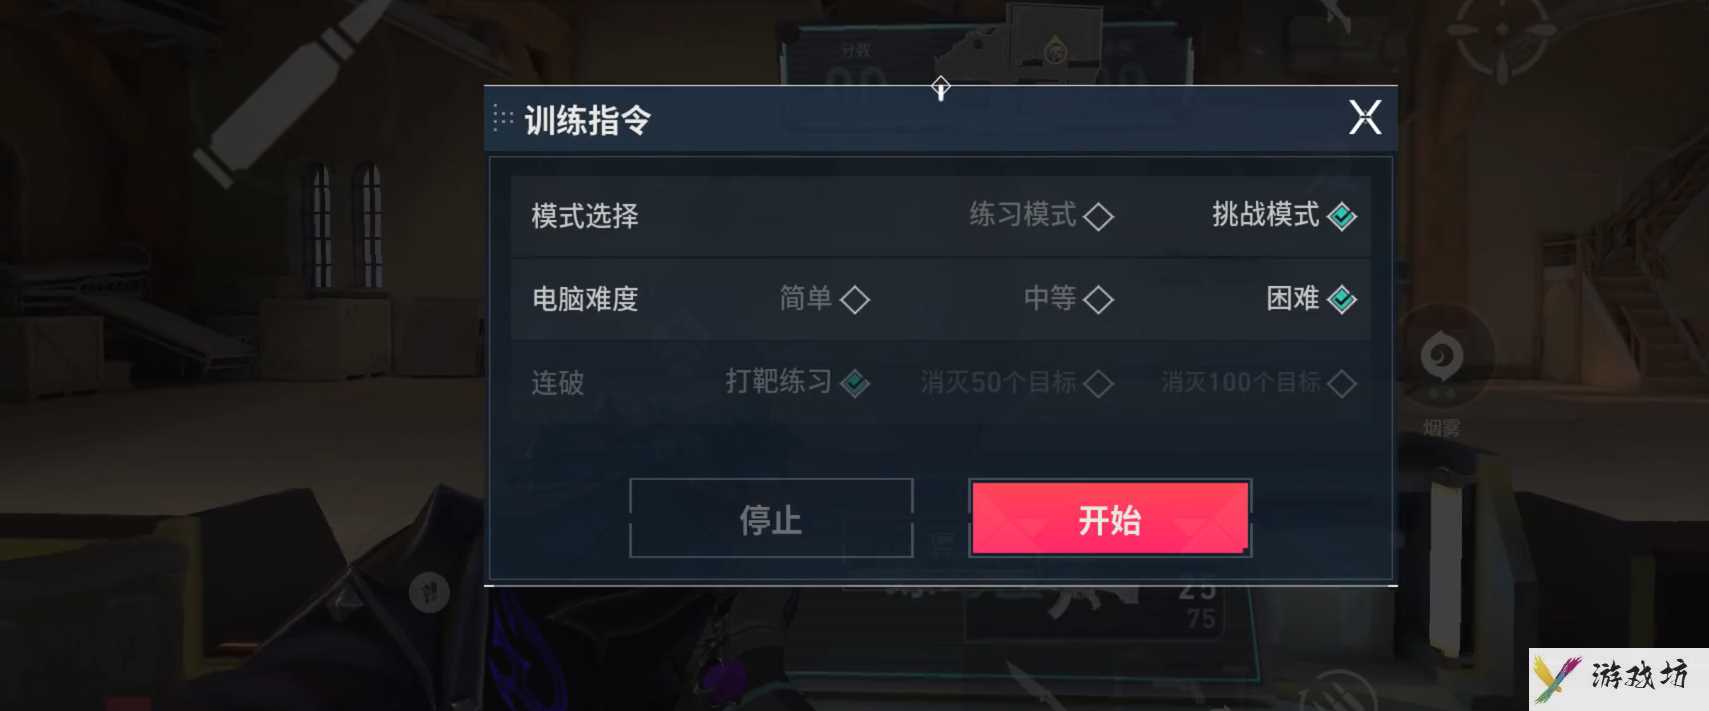Image resolution: width=1709 pixels, height=711 pixels.
Task: Tap the weapon ammo panel below dialog
Action: click(x=1105, y=612)
